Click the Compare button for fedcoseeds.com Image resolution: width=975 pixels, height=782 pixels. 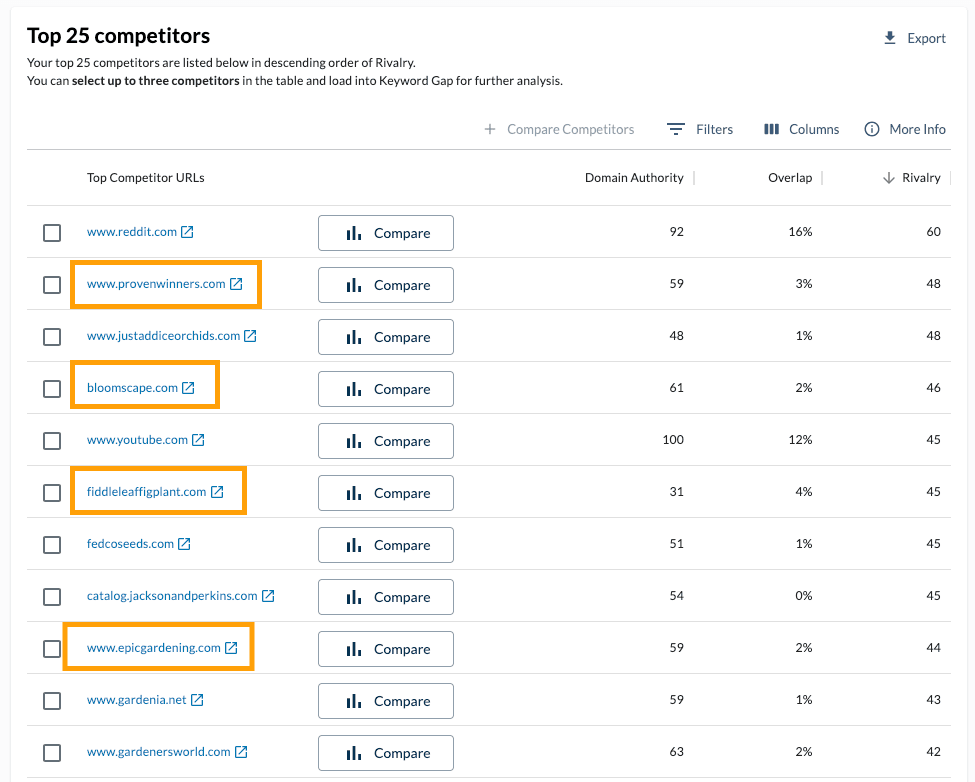click(x=385, y=544)
